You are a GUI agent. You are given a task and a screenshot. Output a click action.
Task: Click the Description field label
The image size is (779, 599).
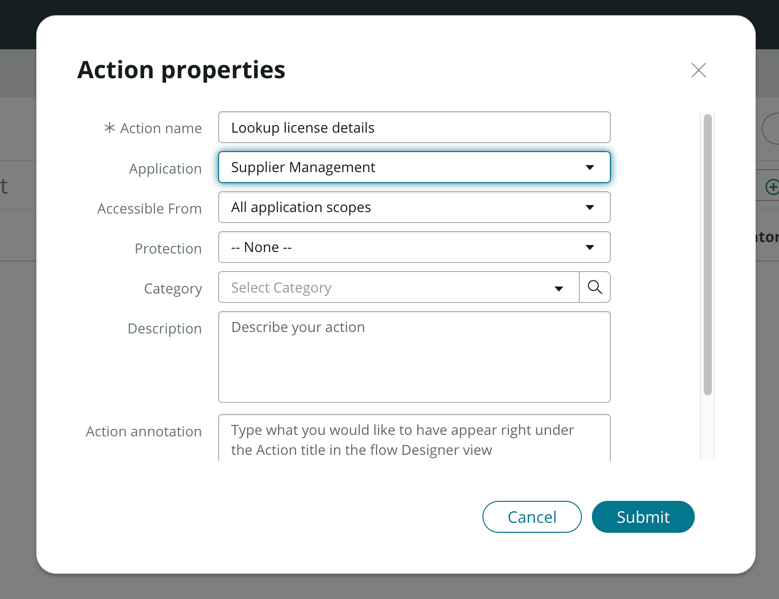click(x=164, y=329)
